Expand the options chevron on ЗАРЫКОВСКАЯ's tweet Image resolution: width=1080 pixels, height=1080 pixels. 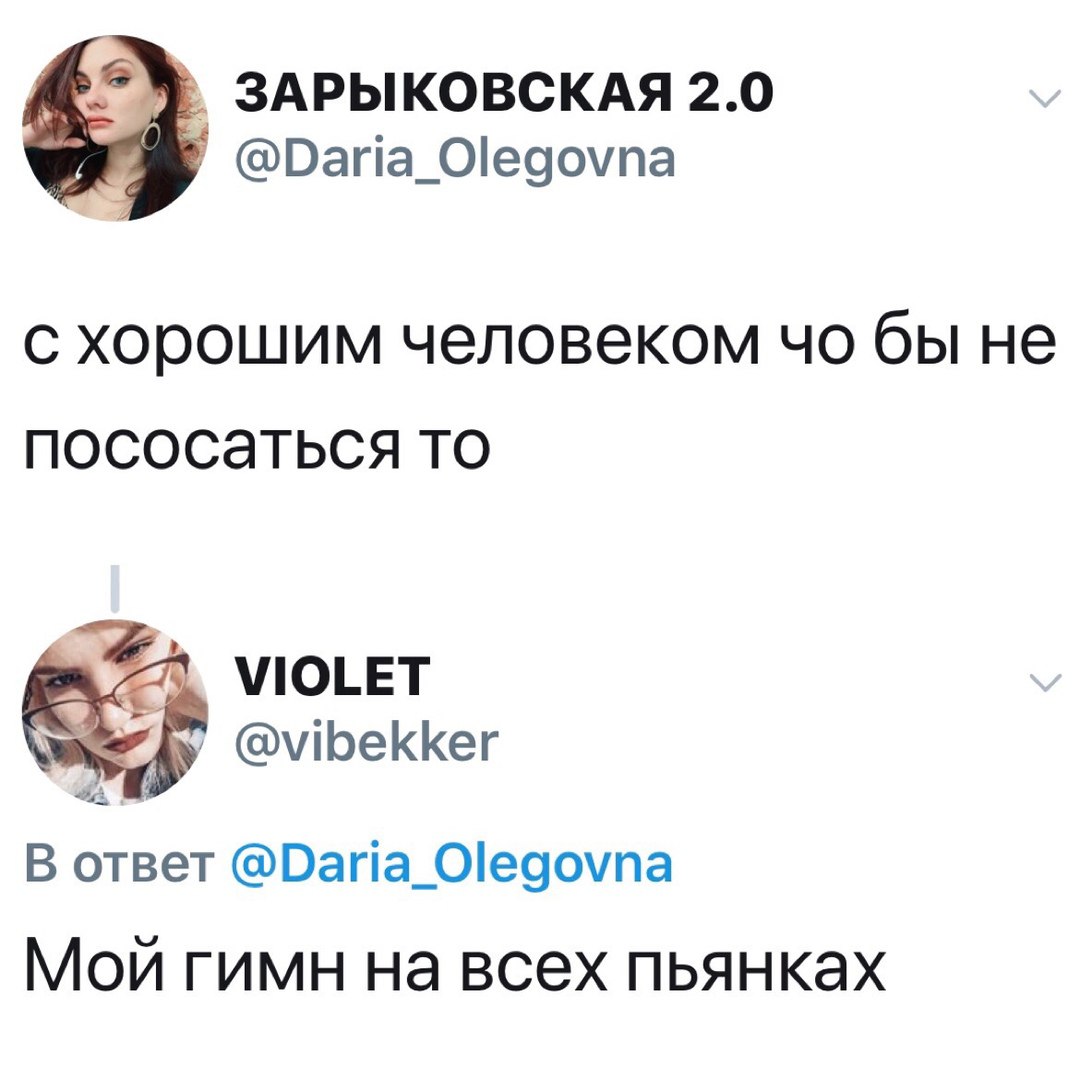(1045, 99)
